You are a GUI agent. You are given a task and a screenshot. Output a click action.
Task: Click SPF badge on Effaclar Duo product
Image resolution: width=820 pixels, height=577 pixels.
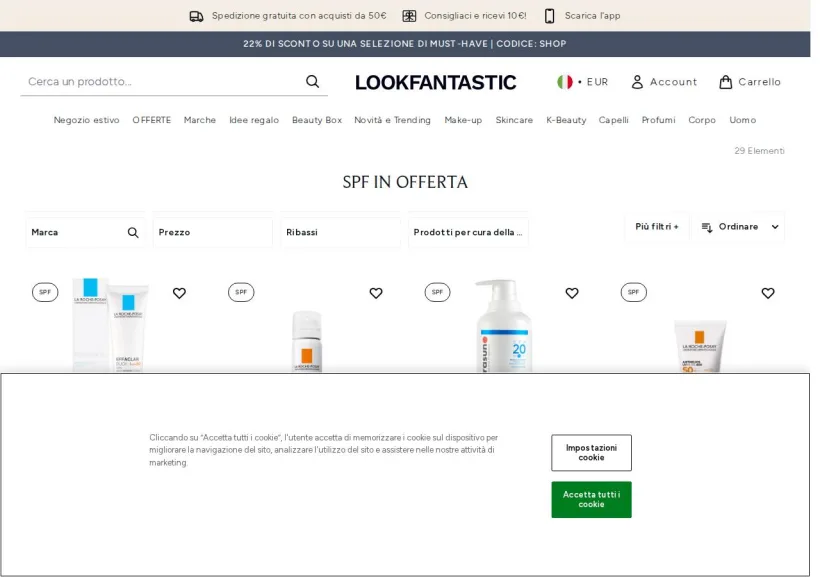click(x=45, y=292)
